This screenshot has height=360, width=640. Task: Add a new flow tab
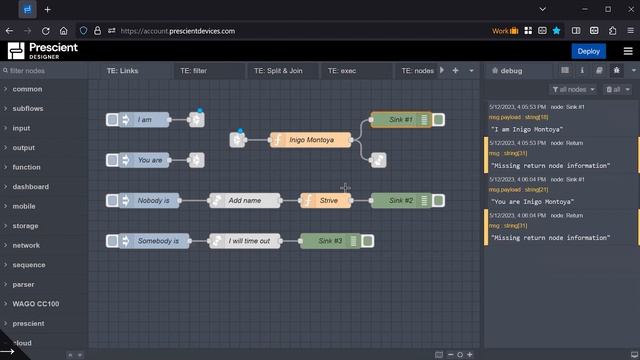pos(456,71)
